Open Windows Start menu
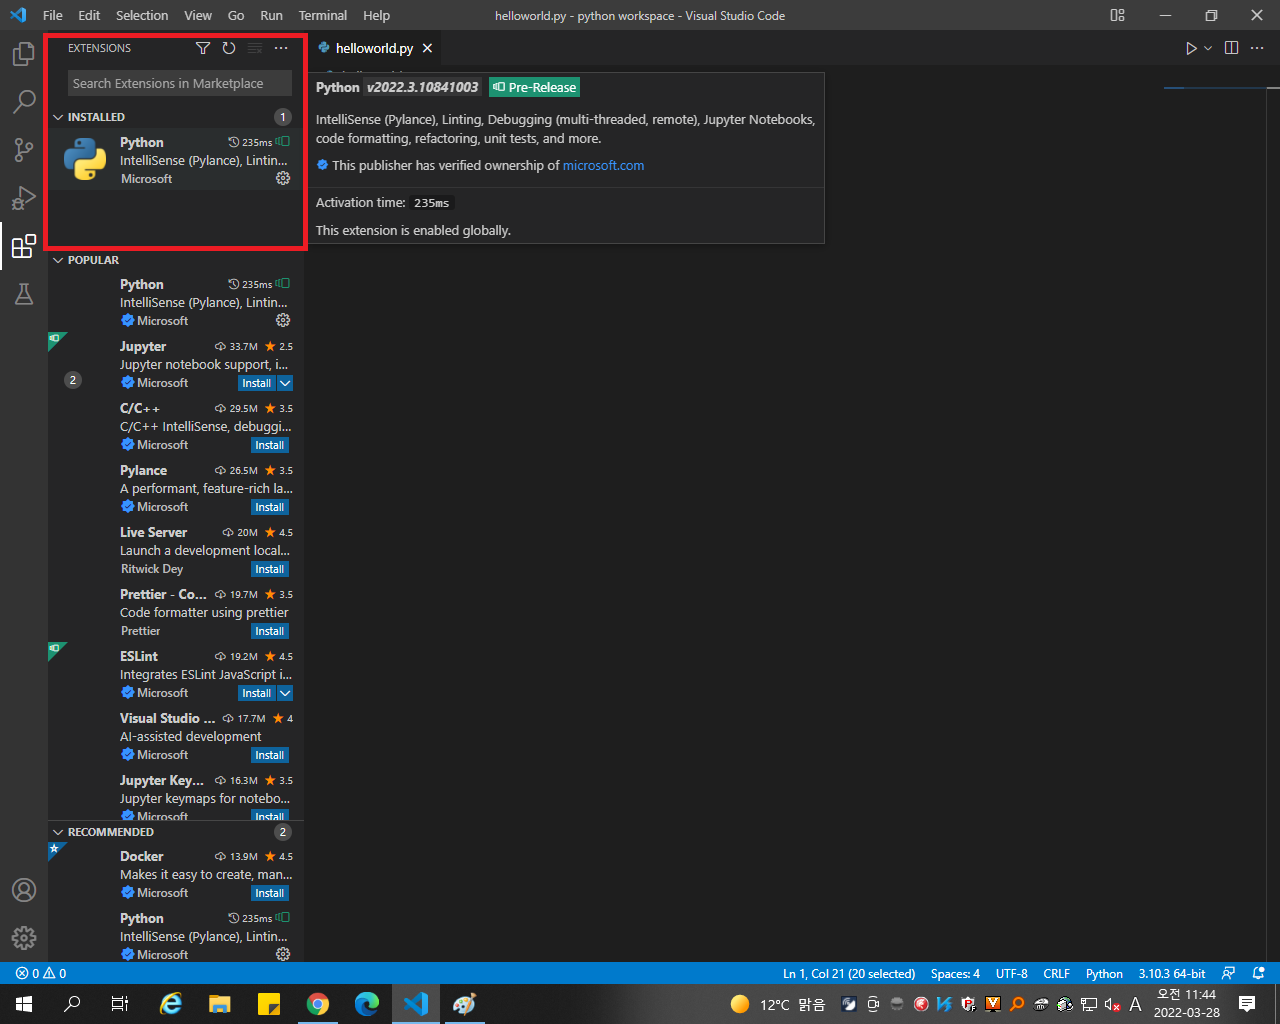The width and height of the screenshot is (1280, 1024). [x=24, y=1004]
